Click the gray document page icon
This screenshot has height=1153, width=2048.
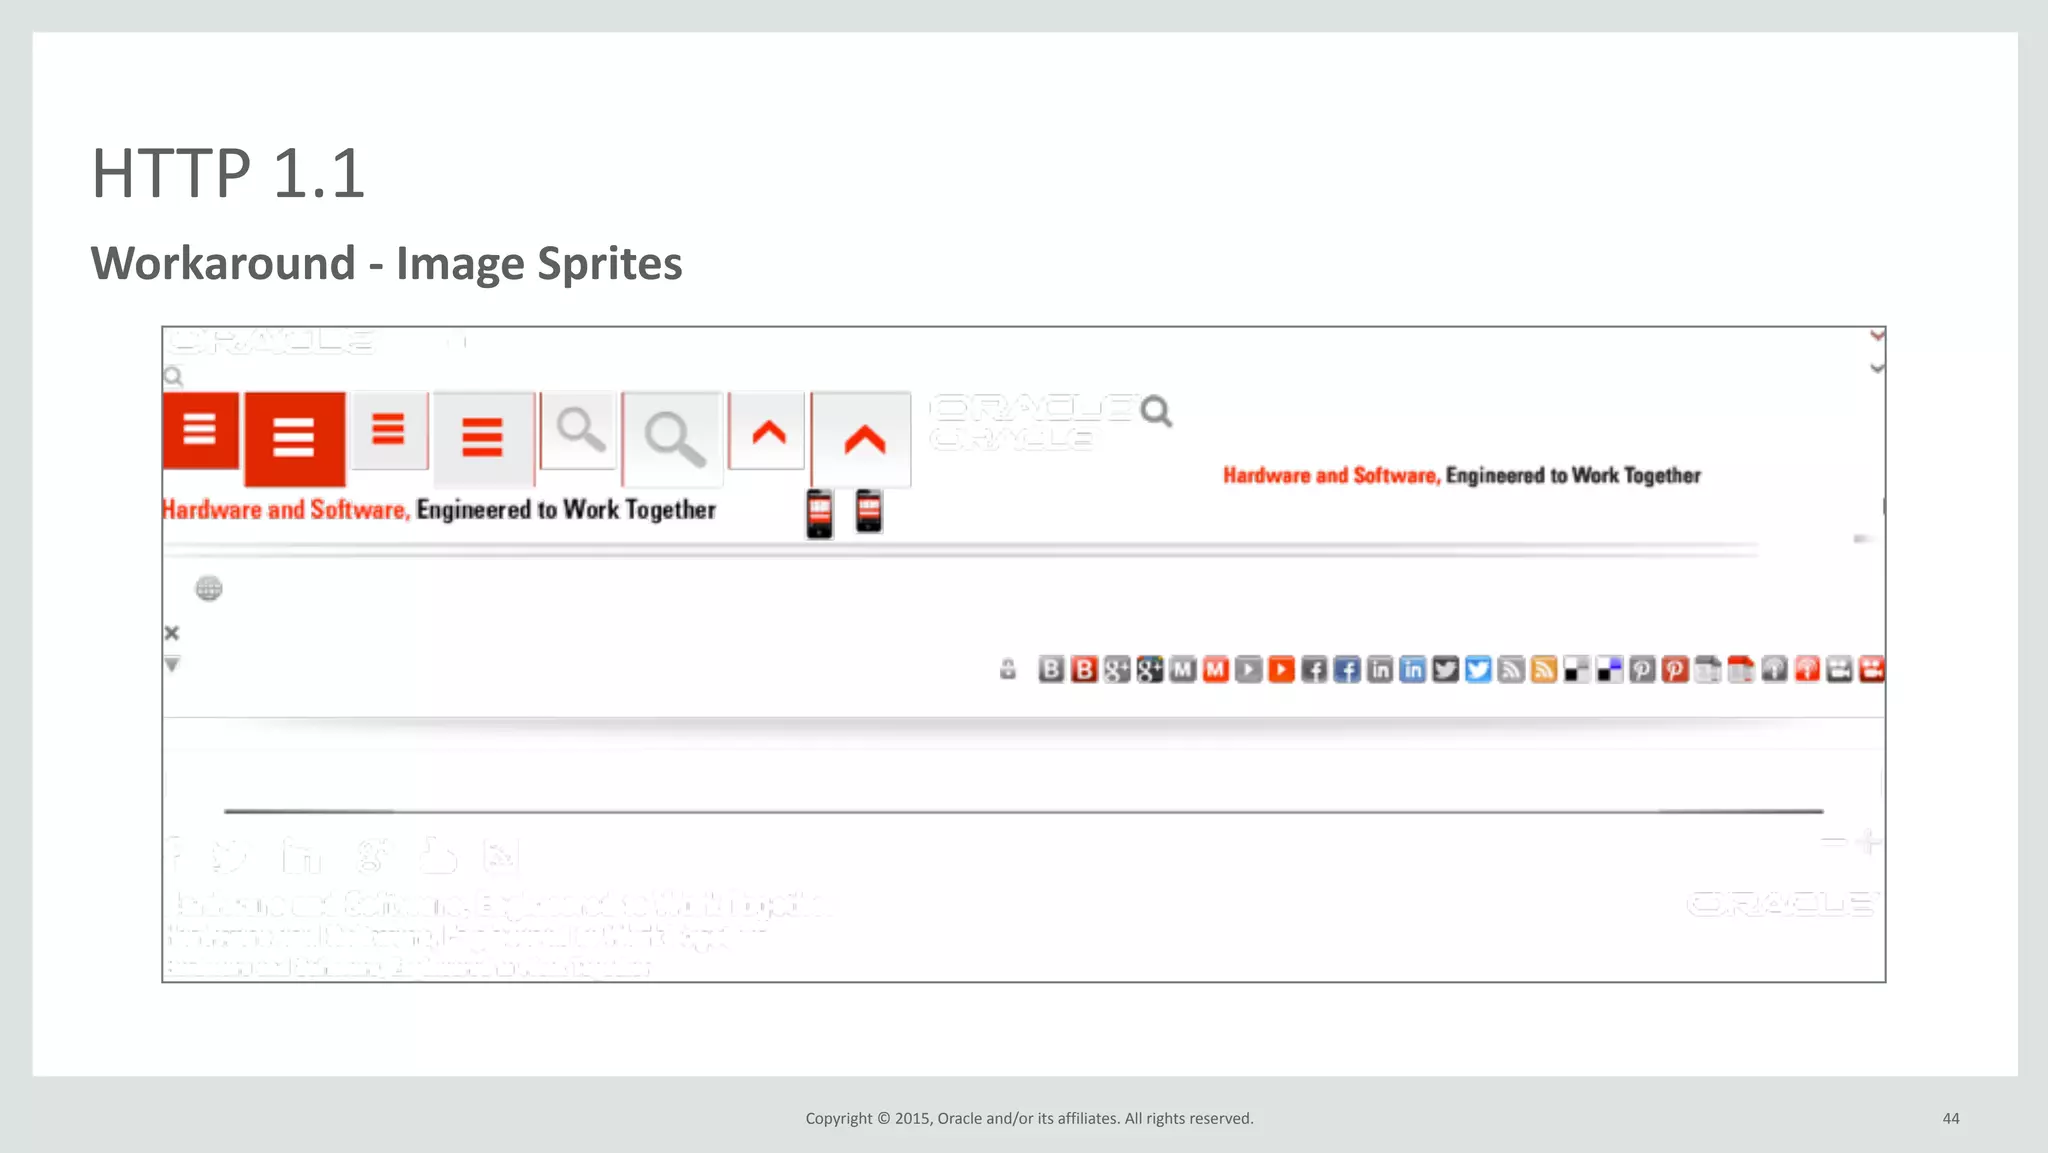1709,669
